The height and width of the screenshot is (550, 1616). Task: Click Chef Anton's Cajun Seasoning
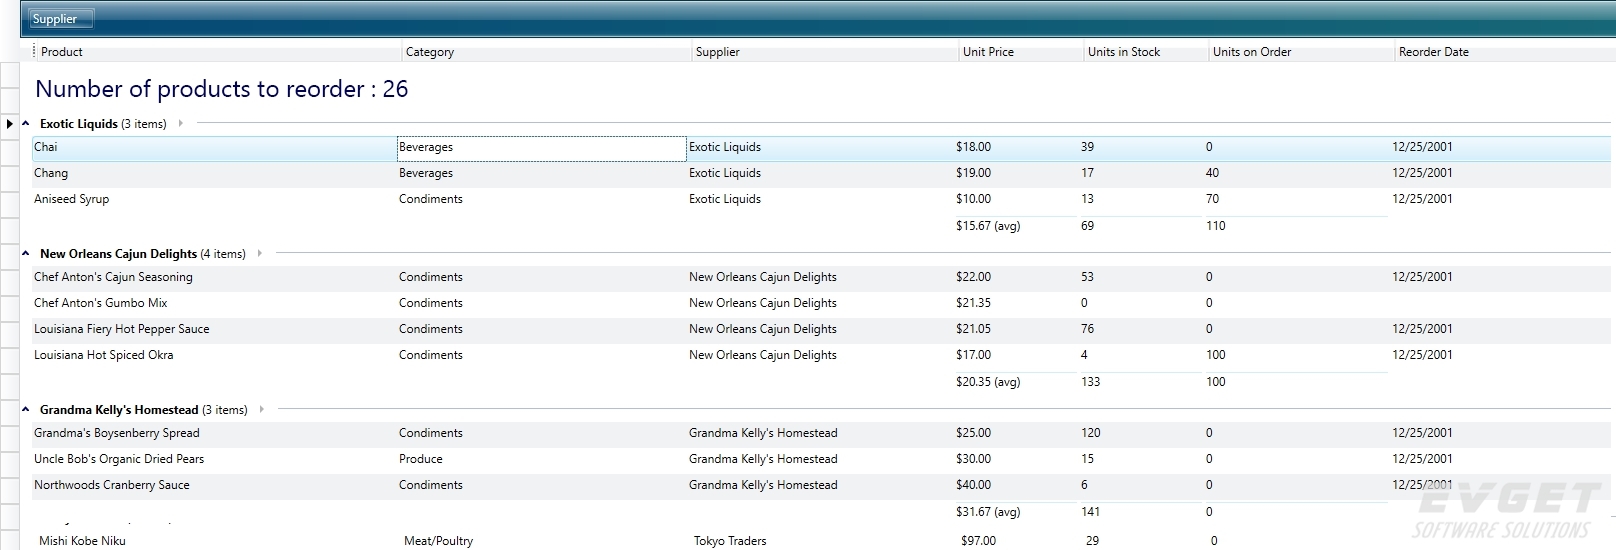(113, 278)
